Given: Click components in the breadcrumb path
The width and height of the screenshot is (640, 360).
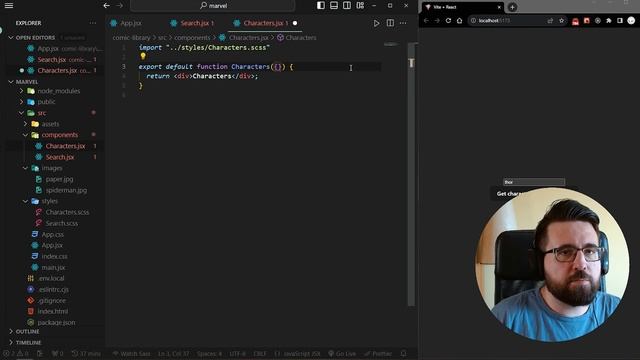Looking at the screenshot, I should 192,38.
